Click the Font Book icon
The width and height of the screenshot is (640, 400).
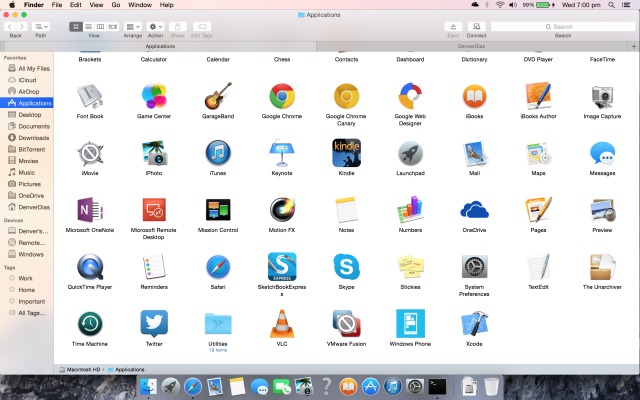click(90, 96)
